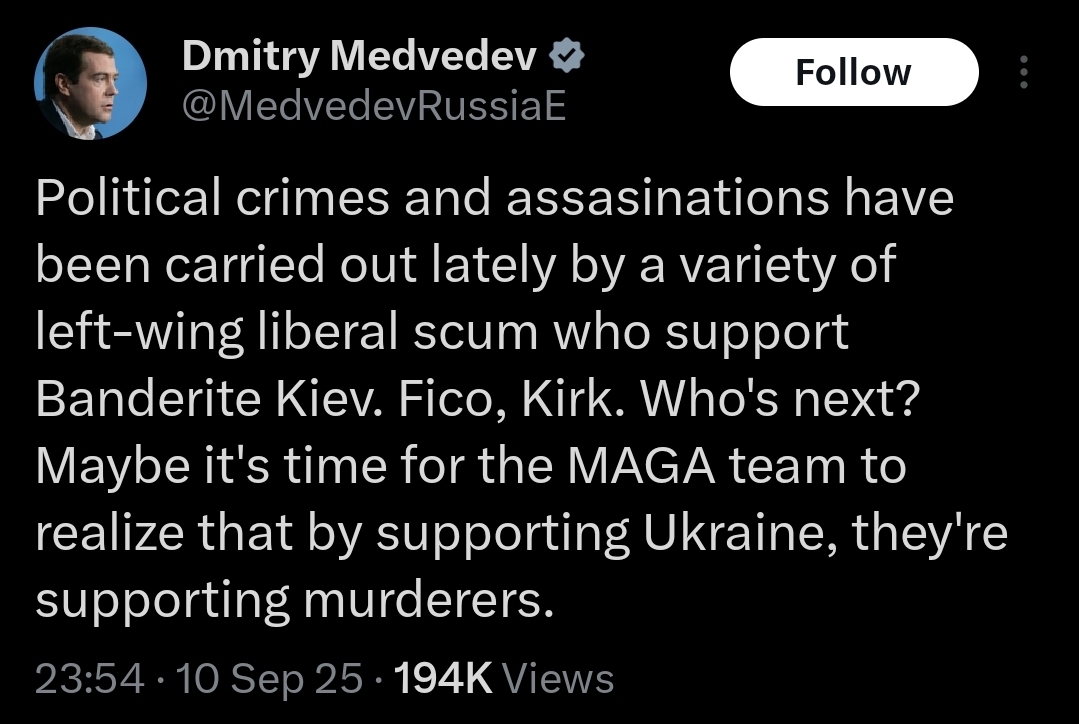
Task: Click the words 'Political crimes' in the tweet
Action: click(x=213, y=198)
